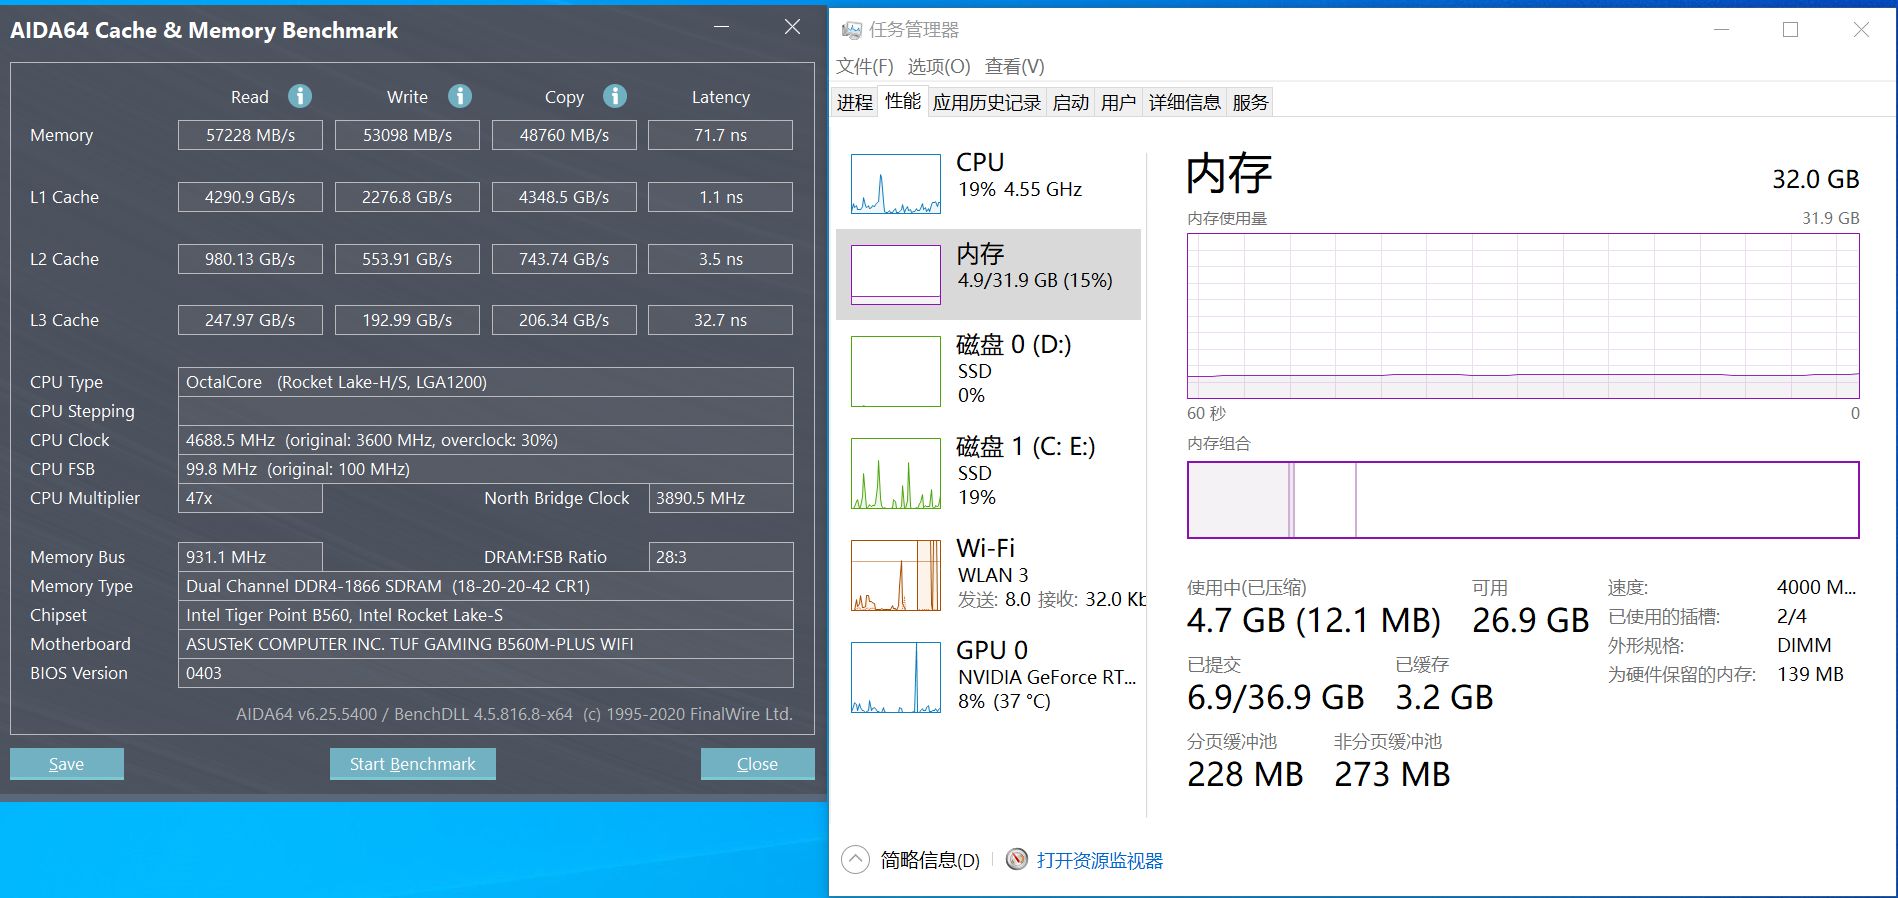
Task: Click the Chipset Intel Tiger Point field
Action: [x=486, y=615]
